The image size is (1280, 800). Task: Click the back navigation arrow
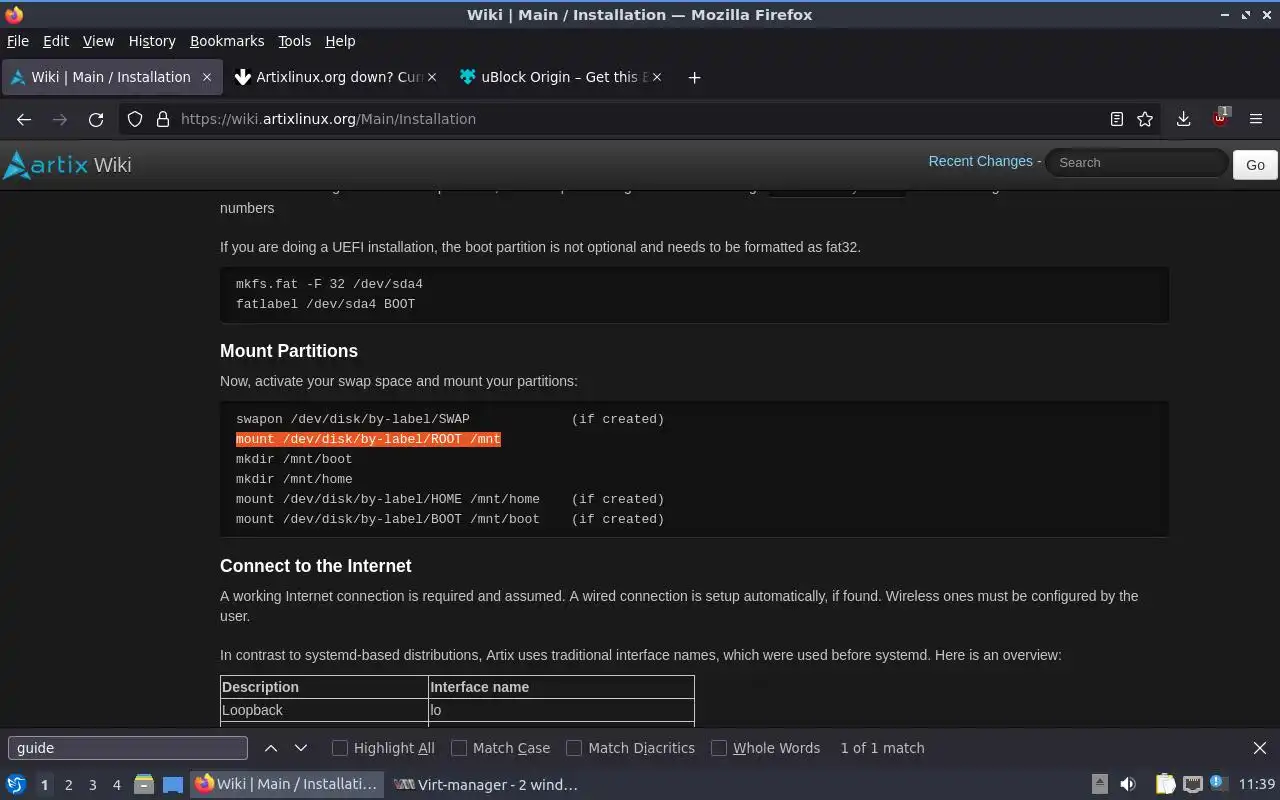(24, 119)
